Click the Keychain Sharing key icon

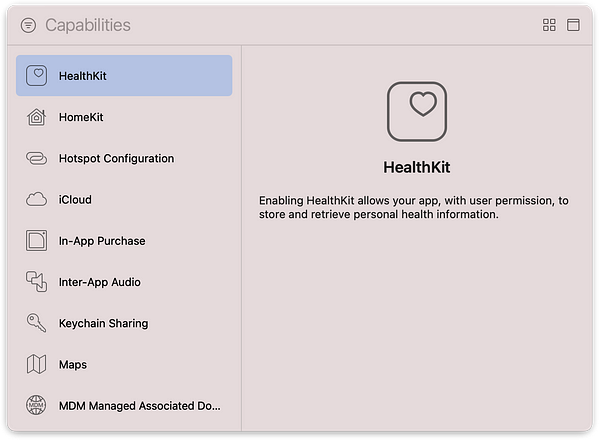click(36, 323)
